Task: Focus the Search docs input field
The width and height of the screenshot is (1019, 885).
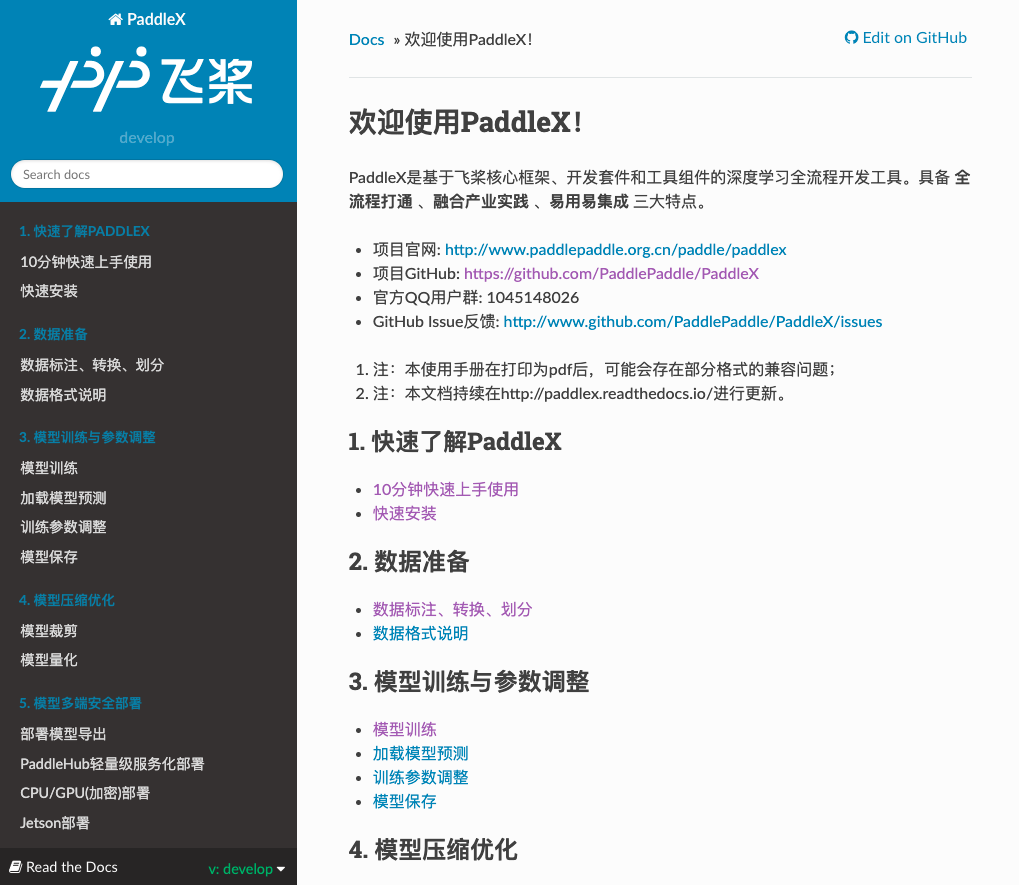Action: coord(147,174)
